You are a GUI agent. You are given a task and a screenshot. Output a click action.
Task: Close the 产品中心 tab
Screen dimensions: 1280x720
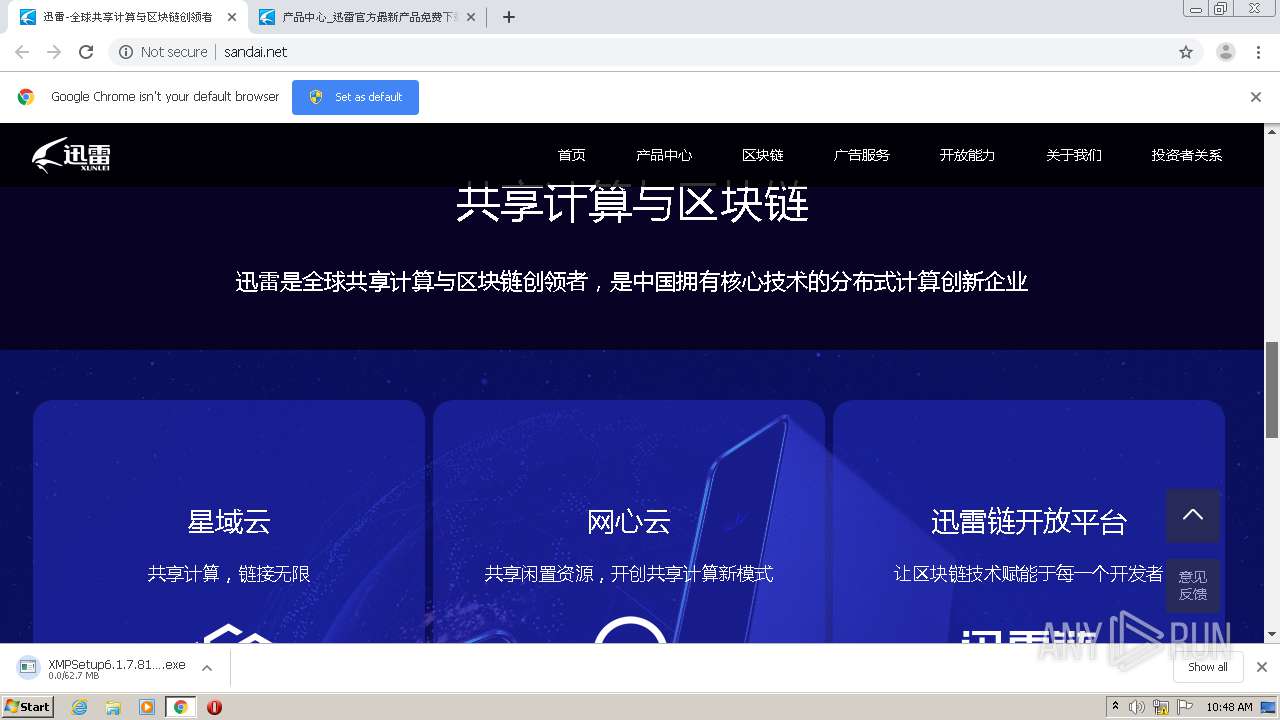[x=471, y=17]
